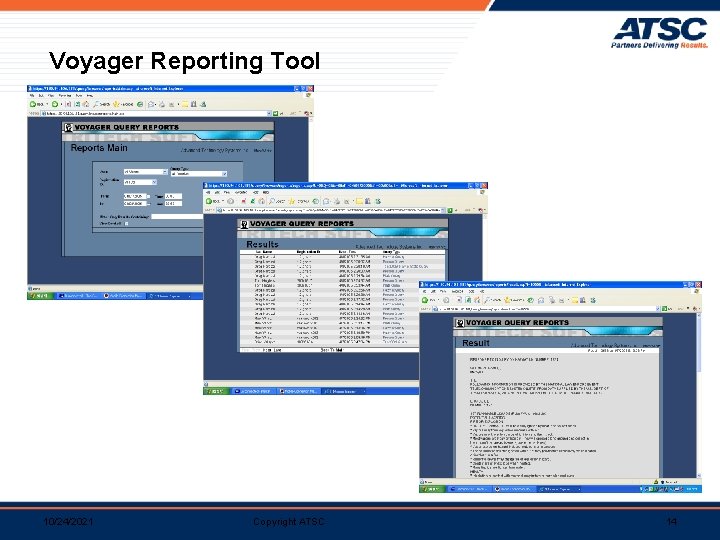This screenshot has height=540, width=720.
Task: Click the "Results" page heading
Action: pos(262,244)
